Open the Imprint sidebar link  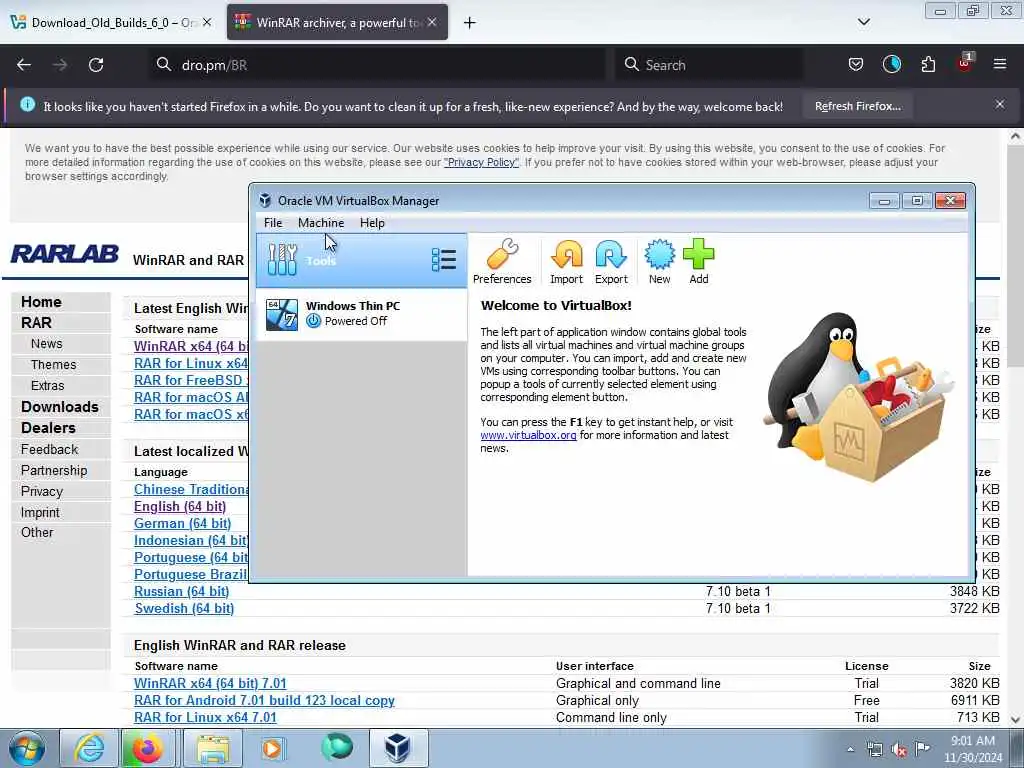tap(40, 513)
